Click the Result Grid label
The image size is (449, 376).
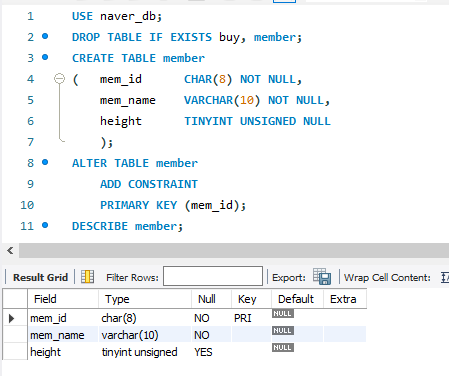(40, 277)
